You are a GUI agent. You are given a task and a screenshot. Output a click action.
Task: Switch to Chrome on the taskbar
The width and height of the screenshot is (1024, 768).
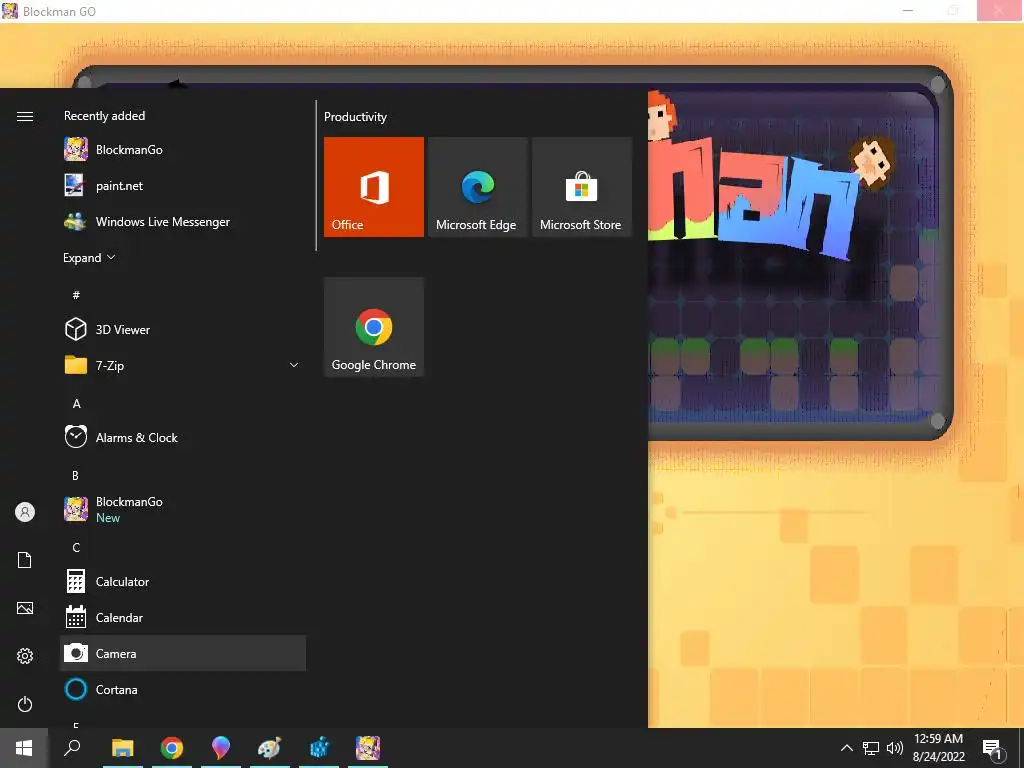172,748
